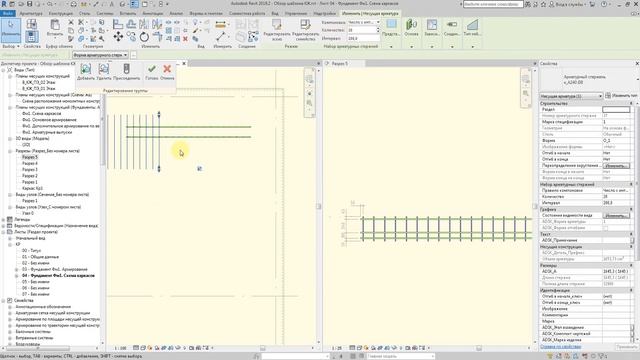Select the Copy tool next to Move
The image size is (640, 360).
pos(131,37)
